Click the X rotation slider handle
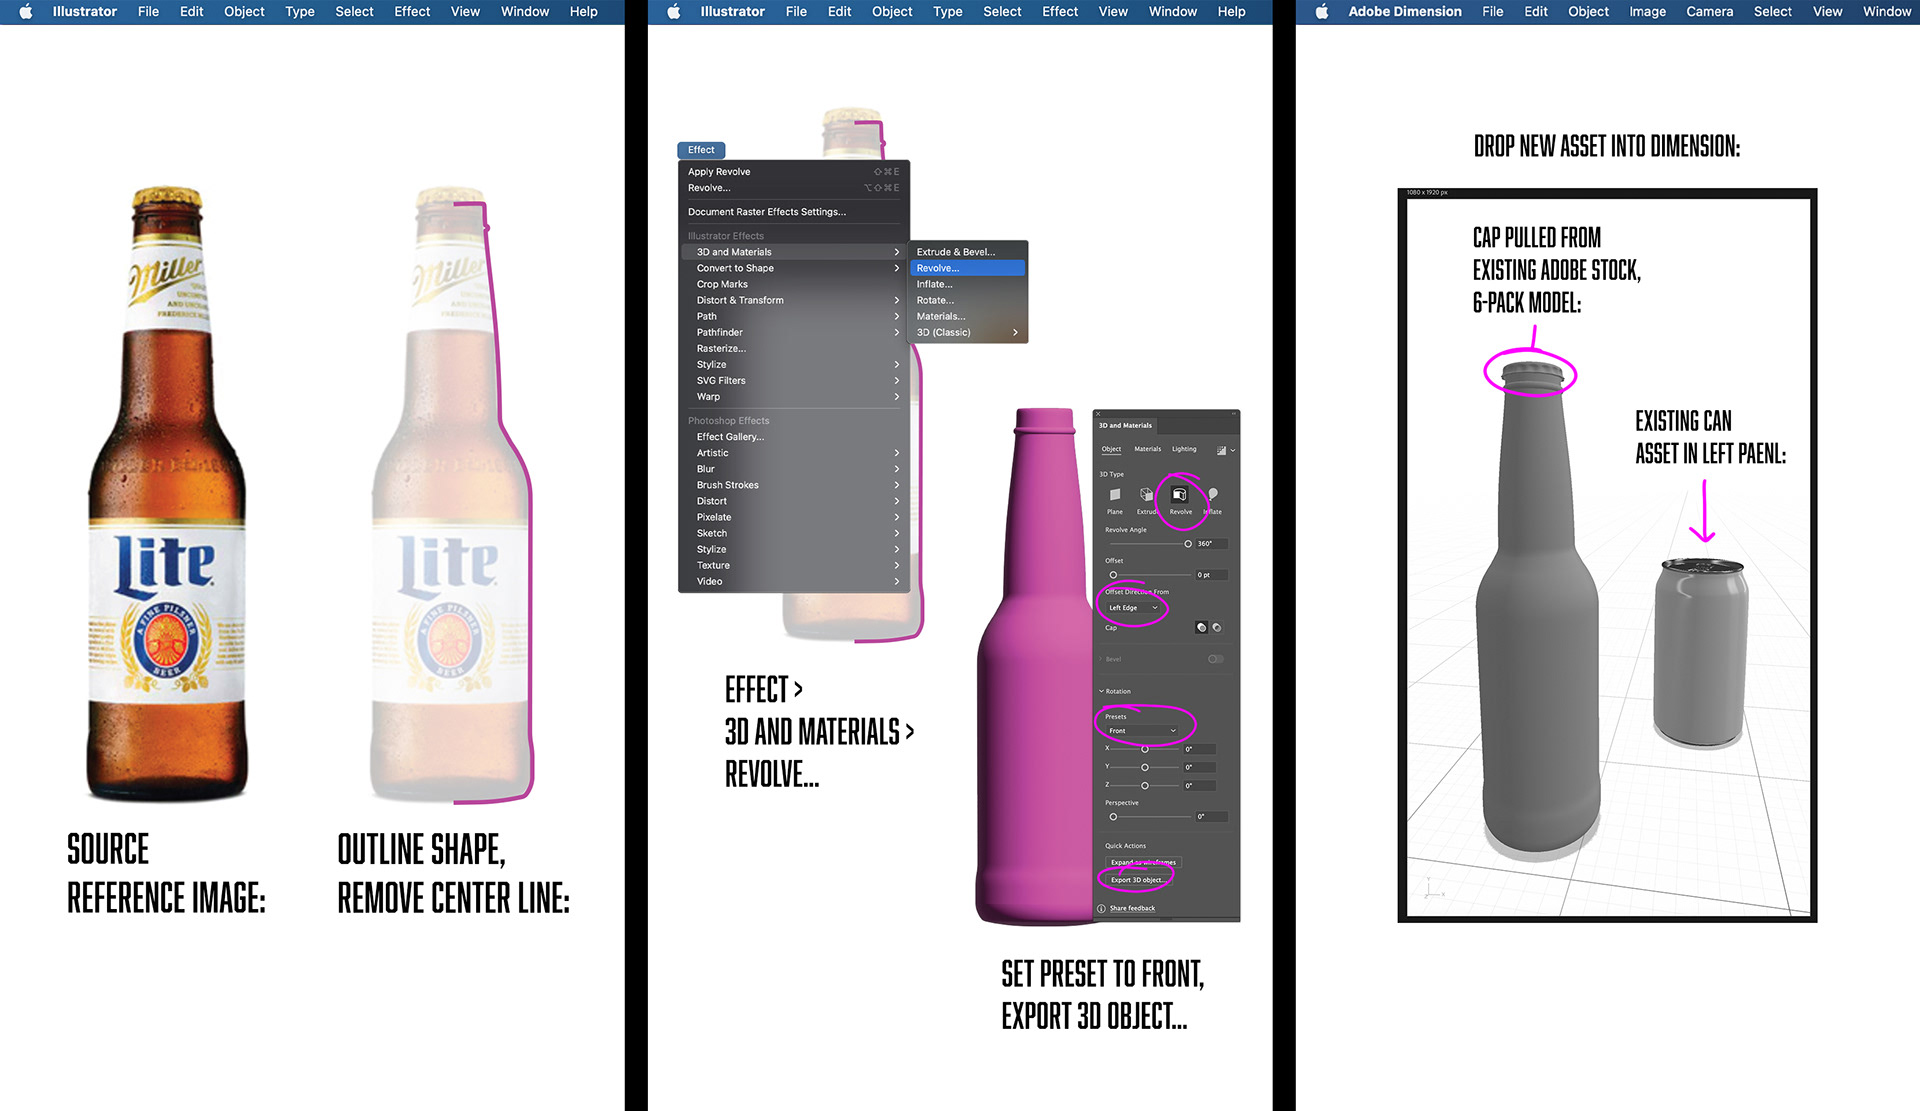This screenshot has width=1920, height=1111. (1145, 749)
